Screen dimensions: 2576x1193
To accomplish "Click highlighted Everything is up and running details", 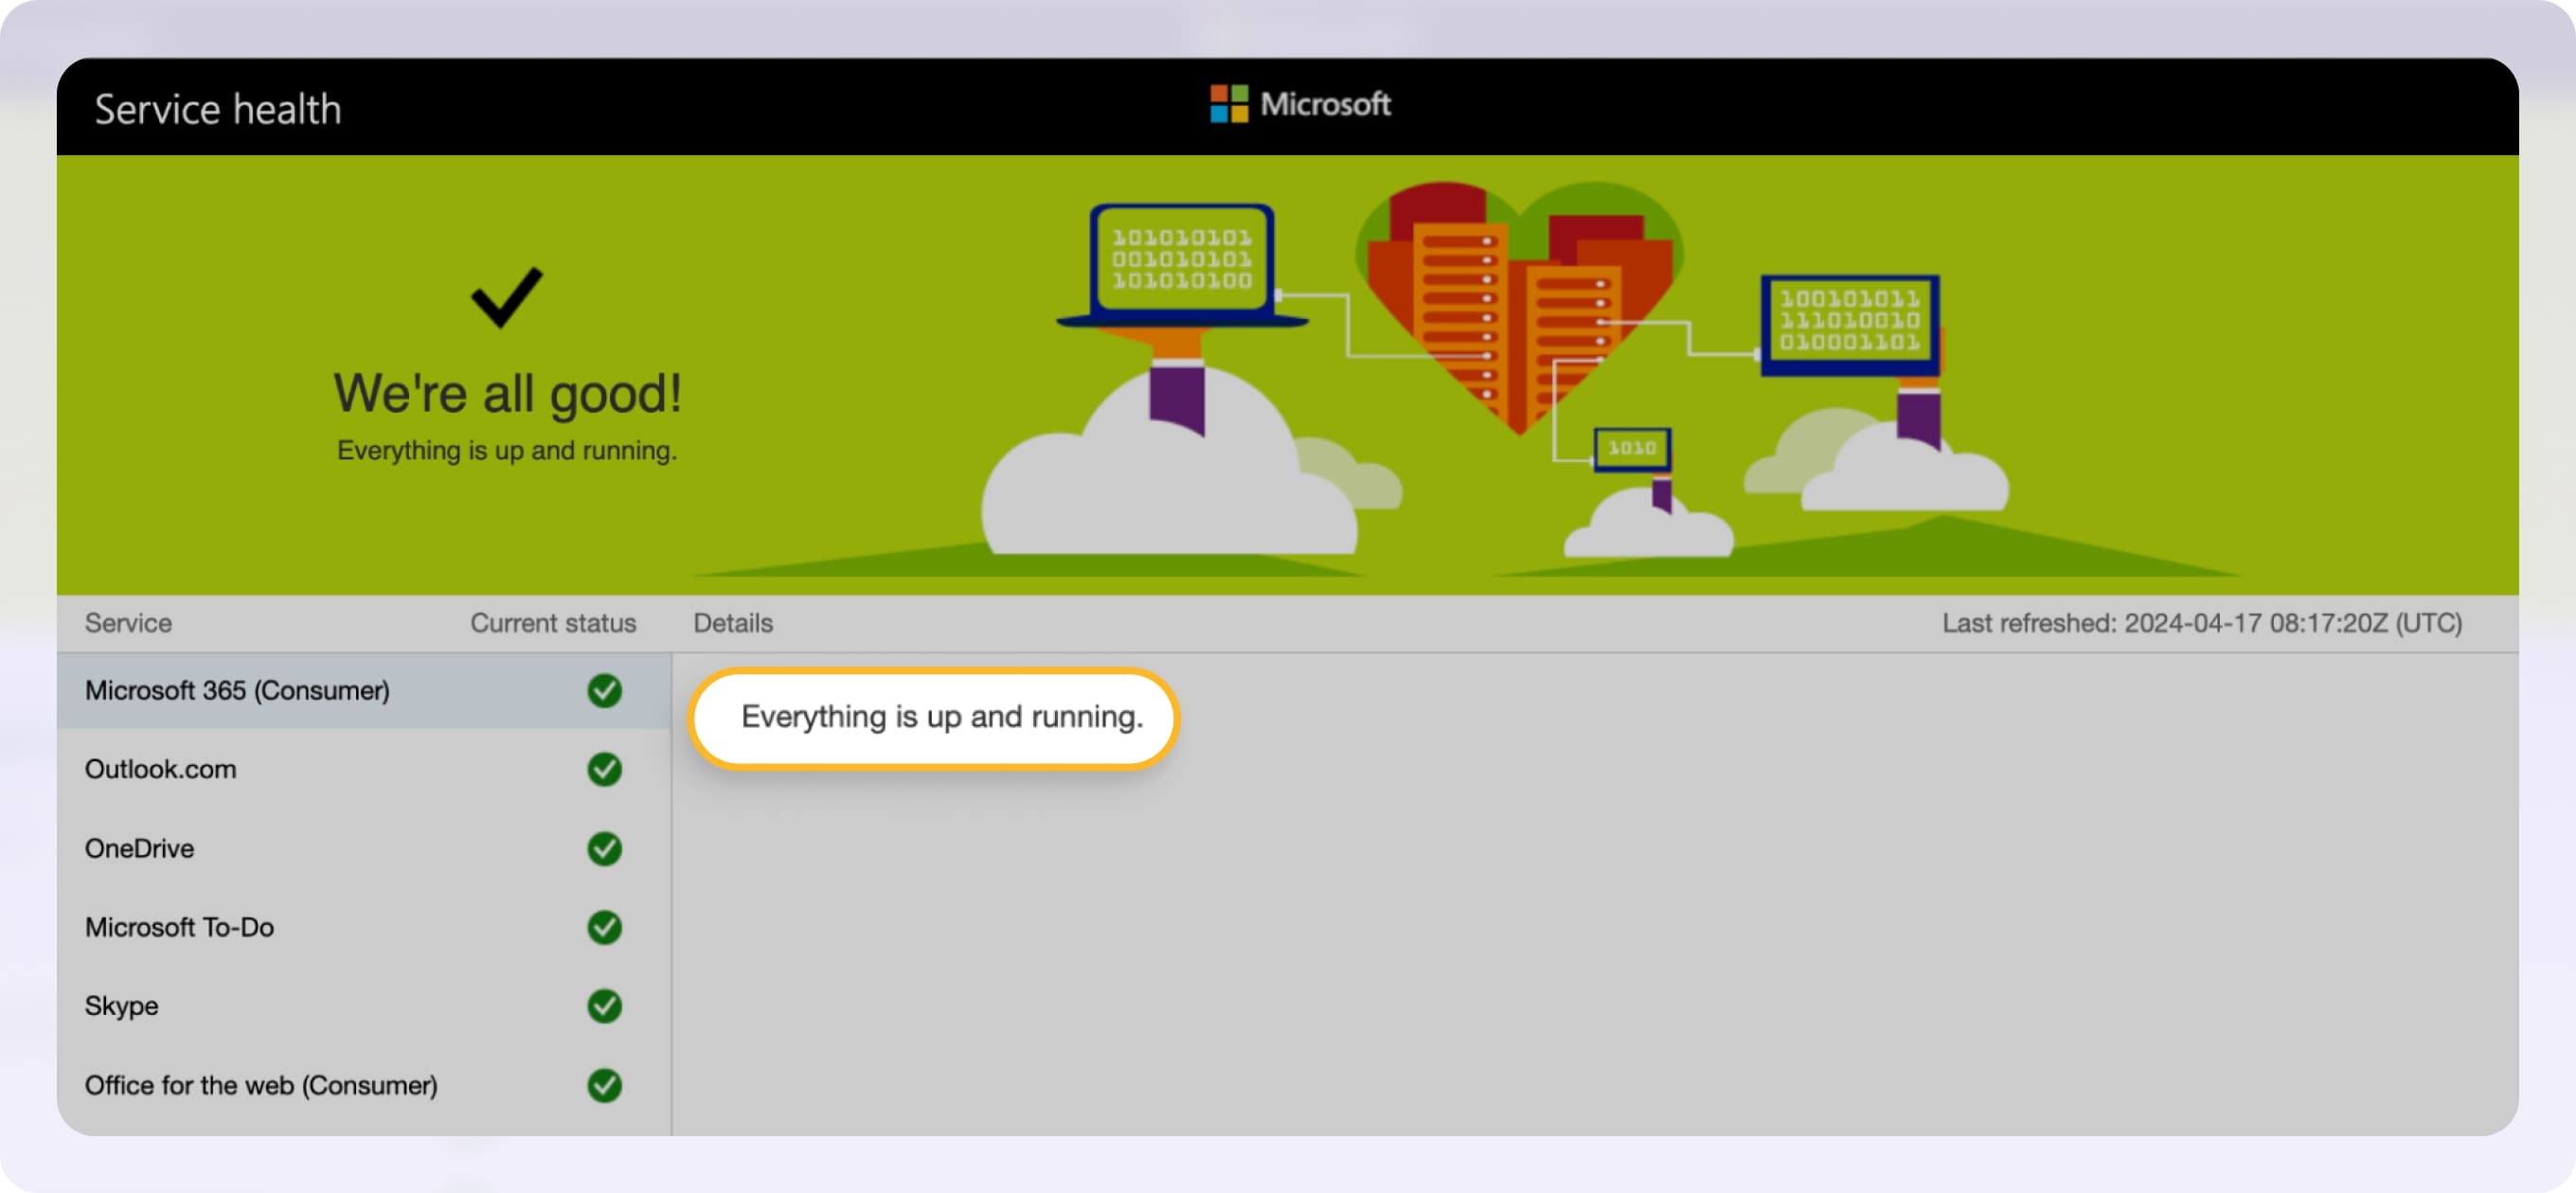I will tap(940, 717).
